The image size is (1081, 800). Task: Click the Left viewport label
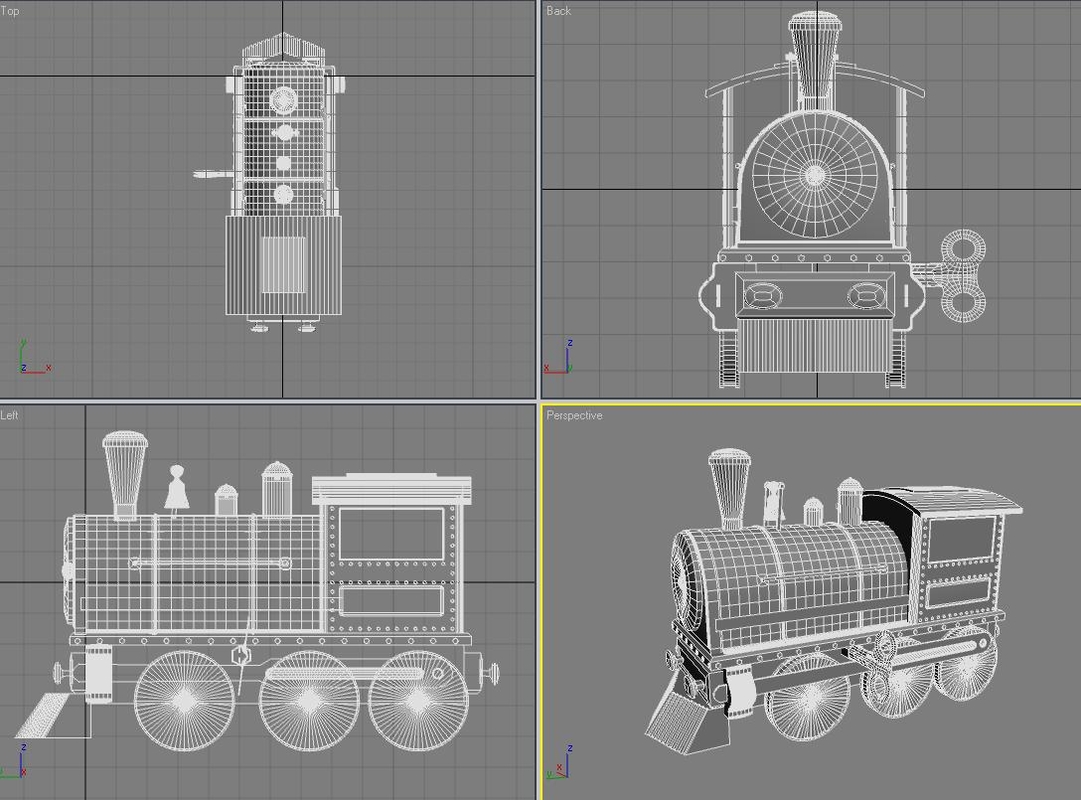[8, 414]
